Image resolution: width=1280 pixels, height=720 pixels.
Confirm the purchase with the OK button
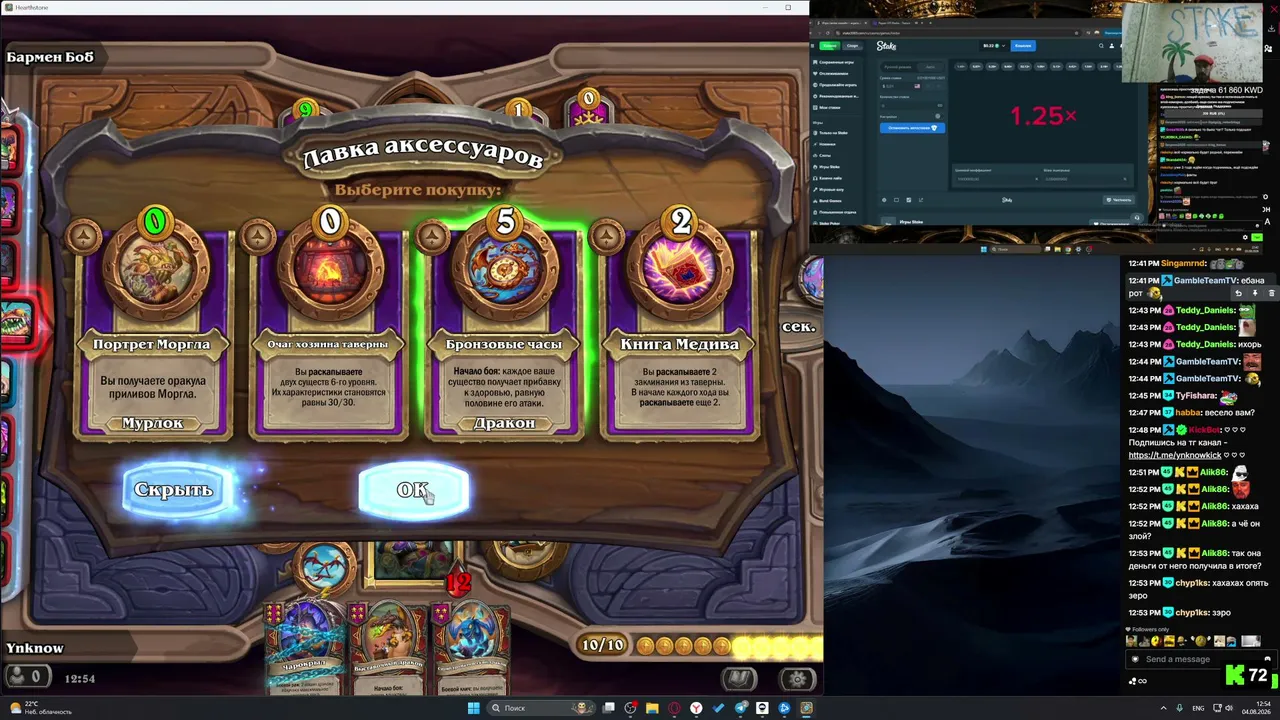[x=414, y=490]
